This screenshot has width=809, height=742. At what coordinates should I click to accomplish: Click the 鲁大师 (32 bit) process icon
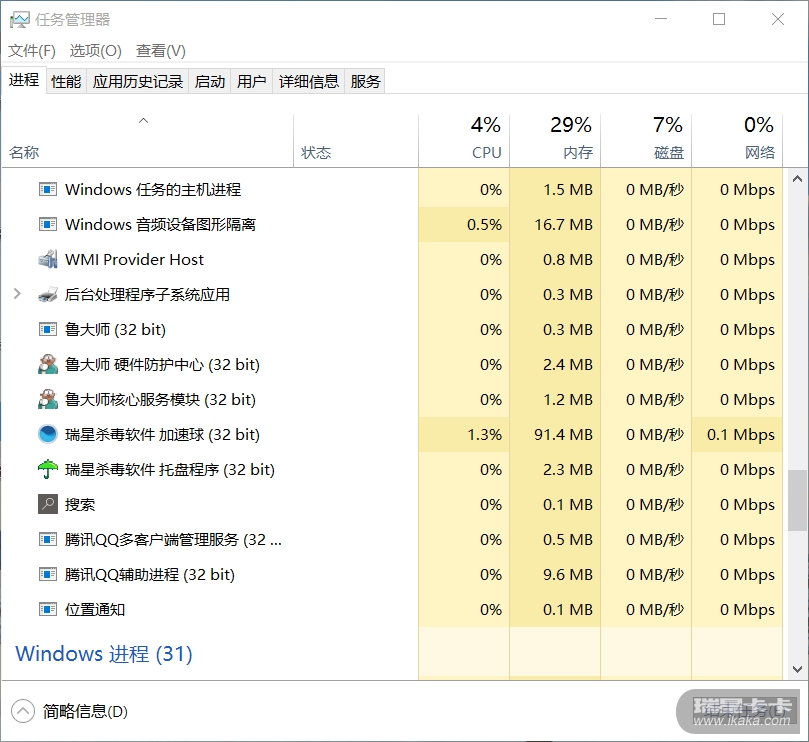[47, 329]
